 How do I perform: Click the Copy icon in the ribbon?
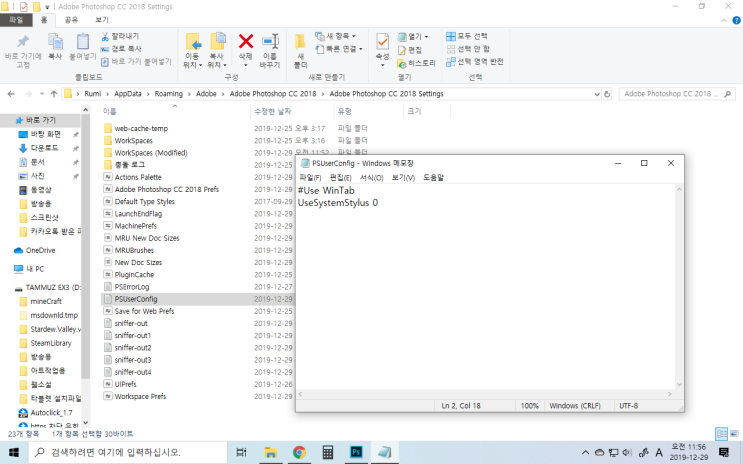[55, 42]
